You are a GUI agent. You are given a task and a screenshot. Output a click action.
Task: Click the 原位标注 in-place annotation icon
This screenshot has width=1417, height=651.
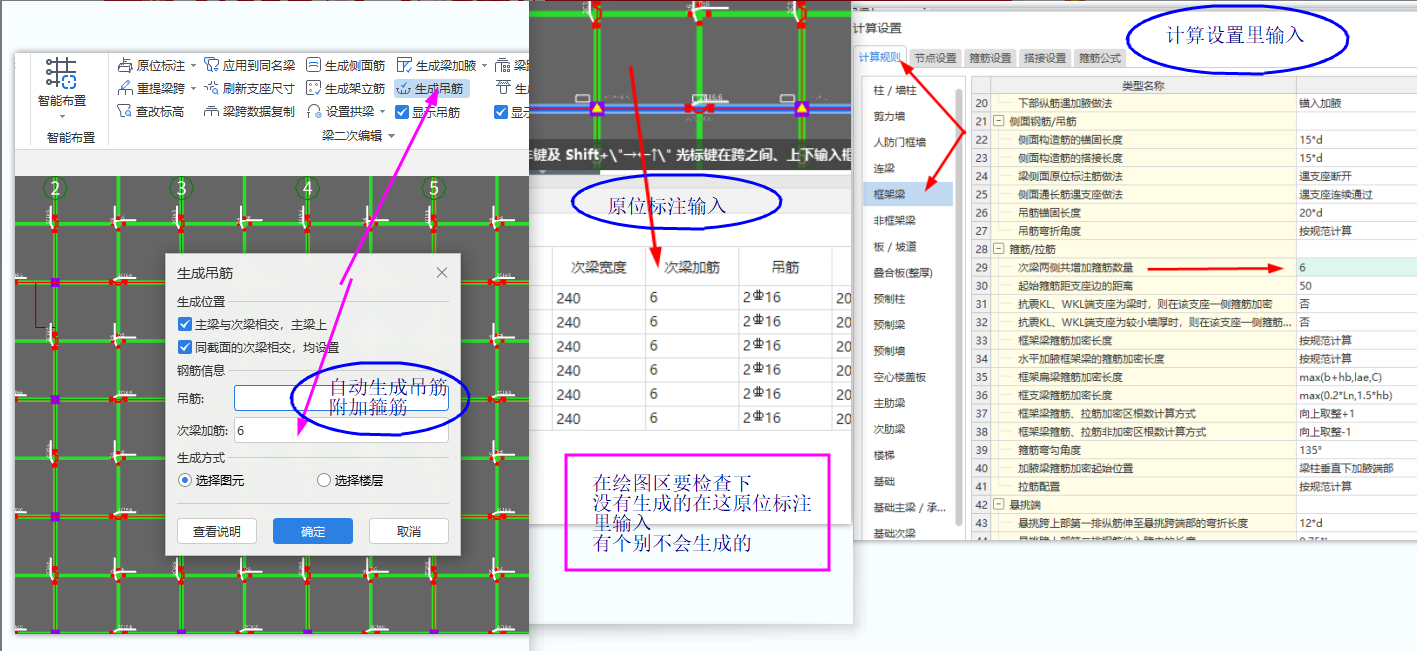click(x=125, y=65)
